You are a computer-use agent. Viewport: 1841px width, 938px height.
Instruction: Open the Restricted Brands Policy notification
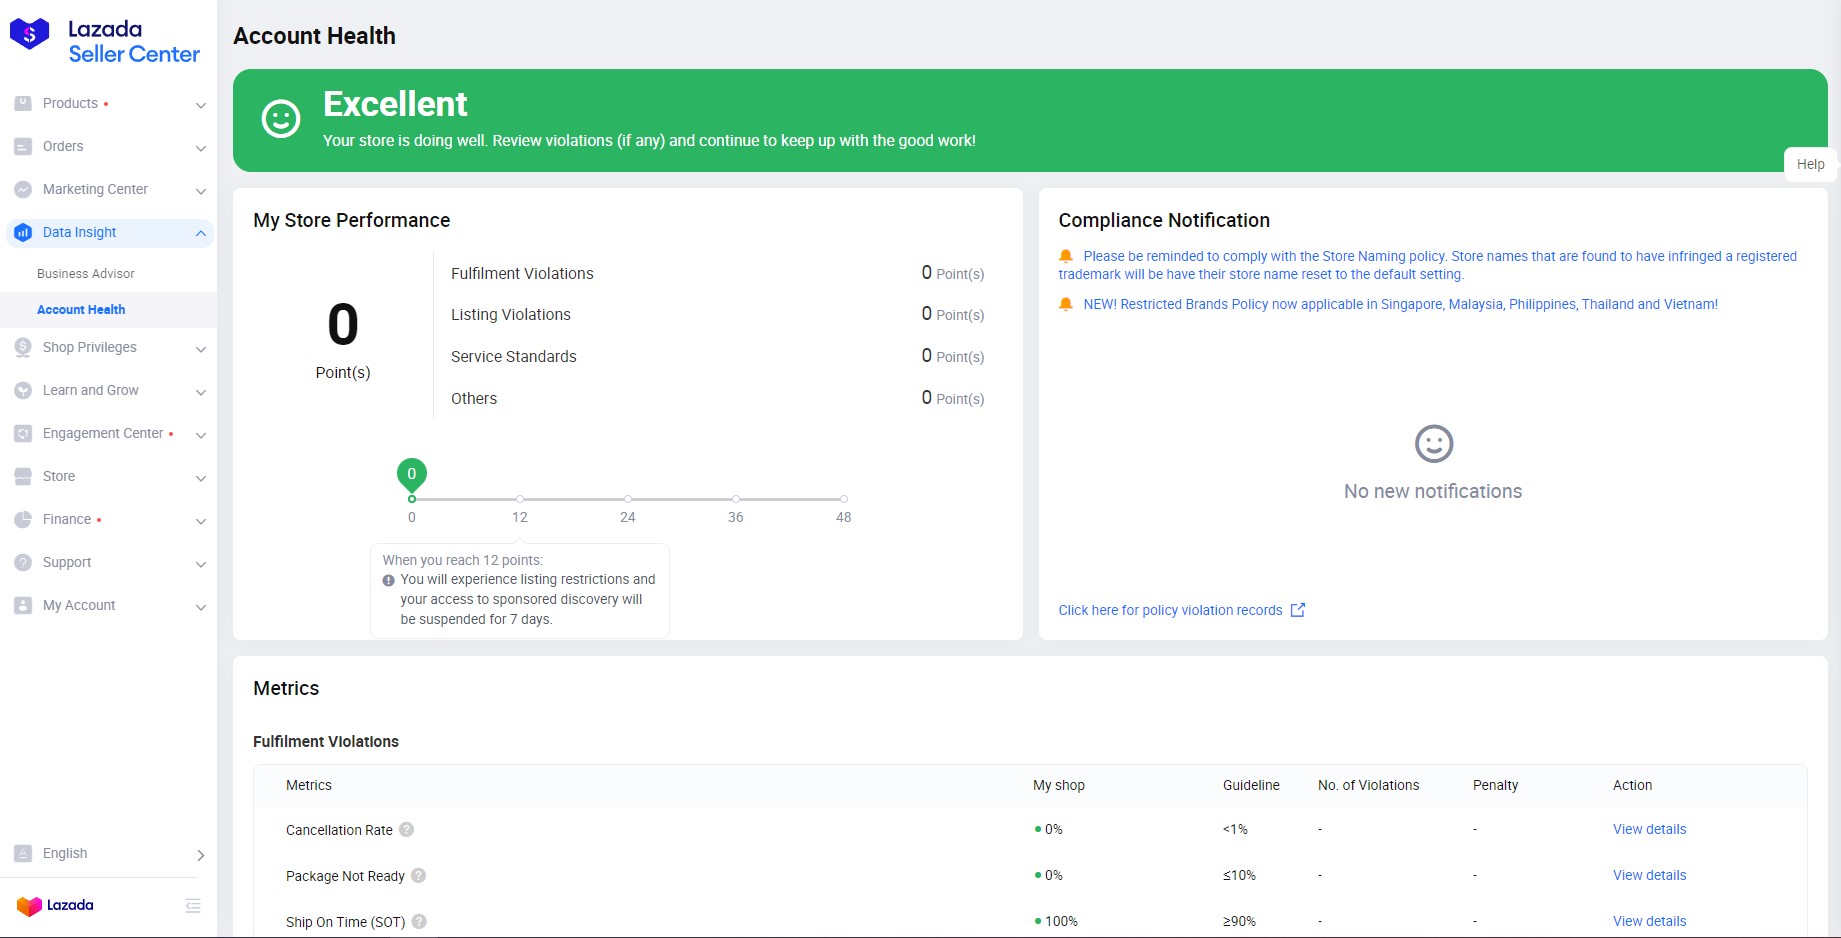[x=1400, y=304]
